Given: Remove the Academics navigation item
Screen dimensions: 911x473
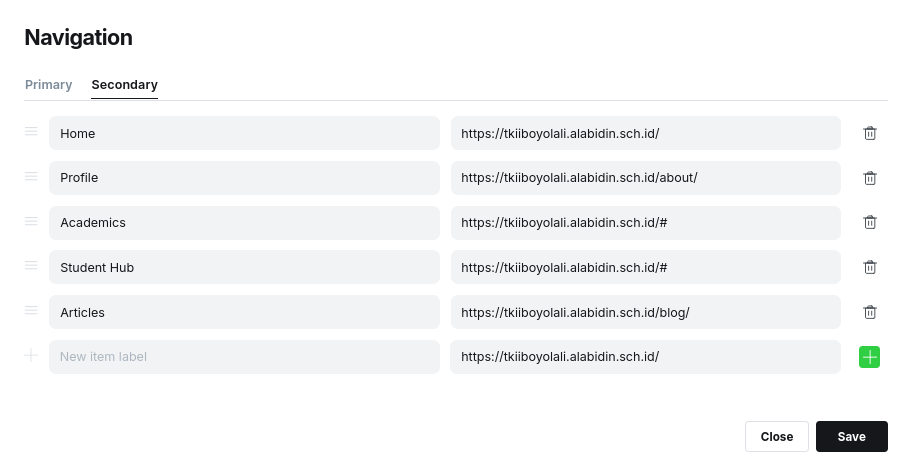Looking at the screenshot, I should point(870,222).
